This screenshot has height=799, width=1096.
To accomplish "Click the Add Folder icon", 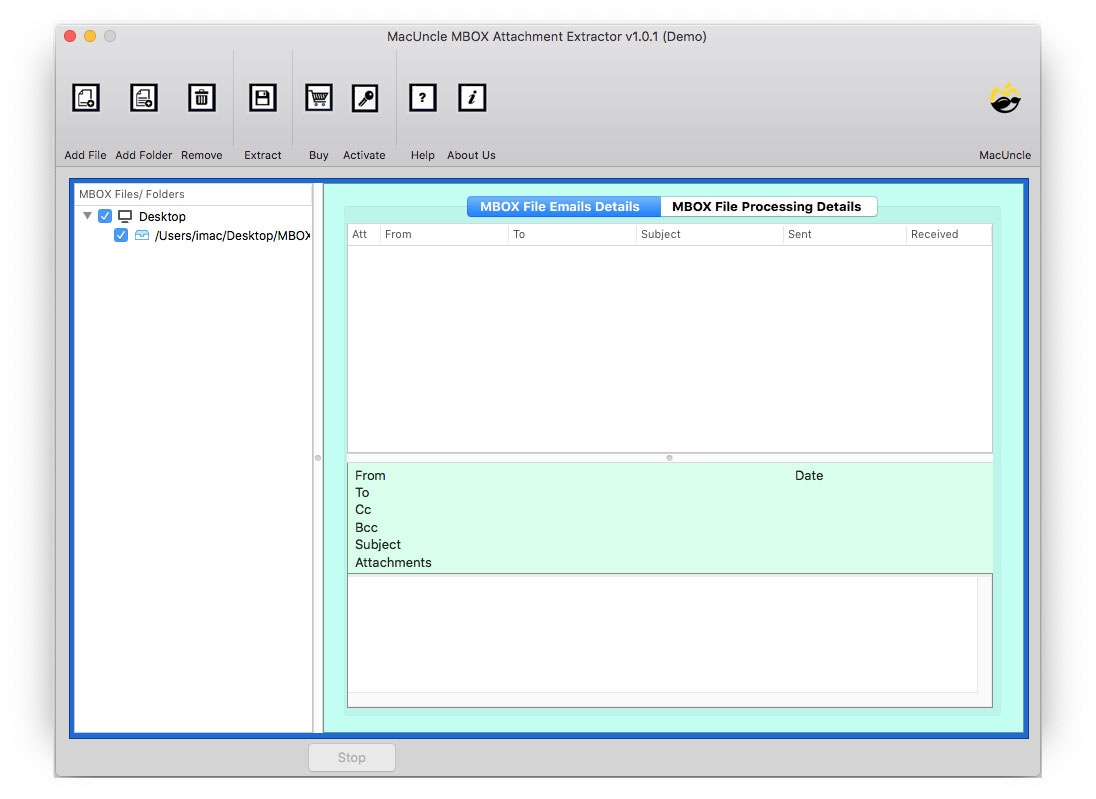I will coord(143,97).
